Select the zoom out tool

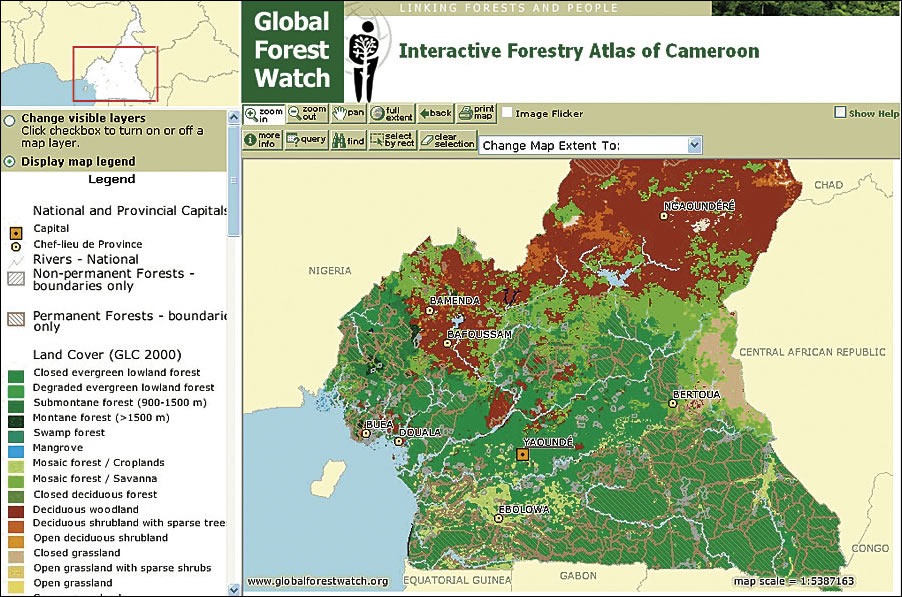308,113
